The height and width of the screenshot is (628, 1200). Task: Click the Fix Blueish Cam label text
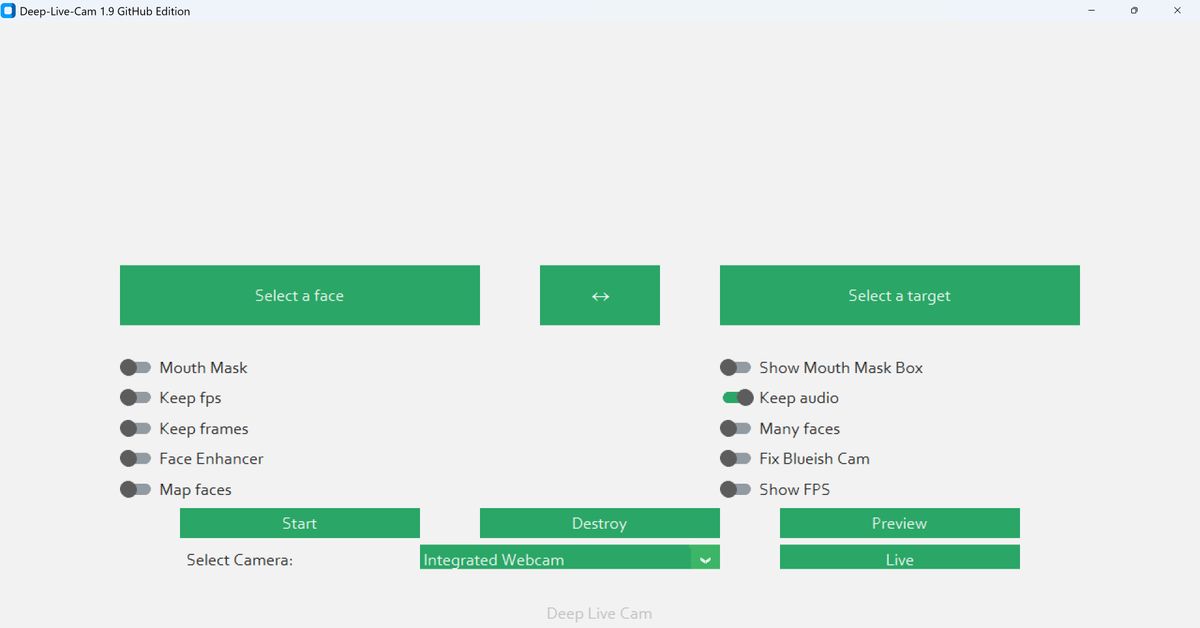click(x=814, y=459)
